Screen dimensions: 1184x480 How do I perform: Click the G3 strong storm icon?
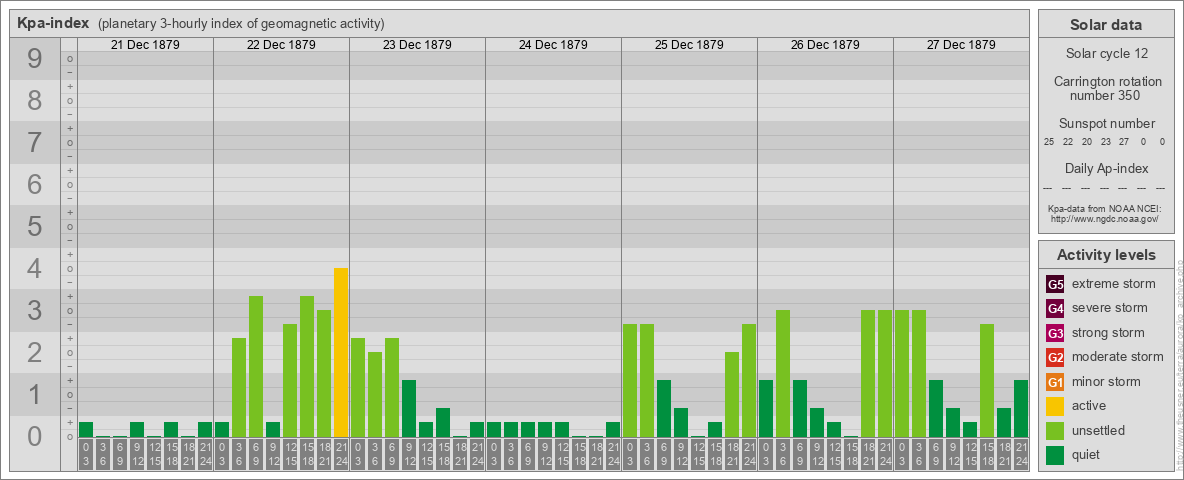coord(1055,333)
